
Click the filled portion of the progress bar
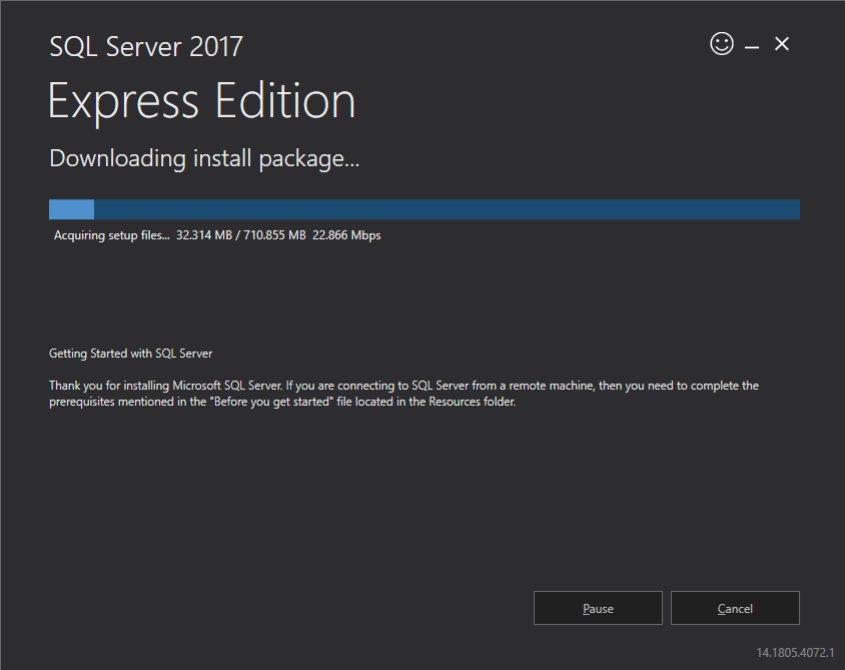point(71,209)
